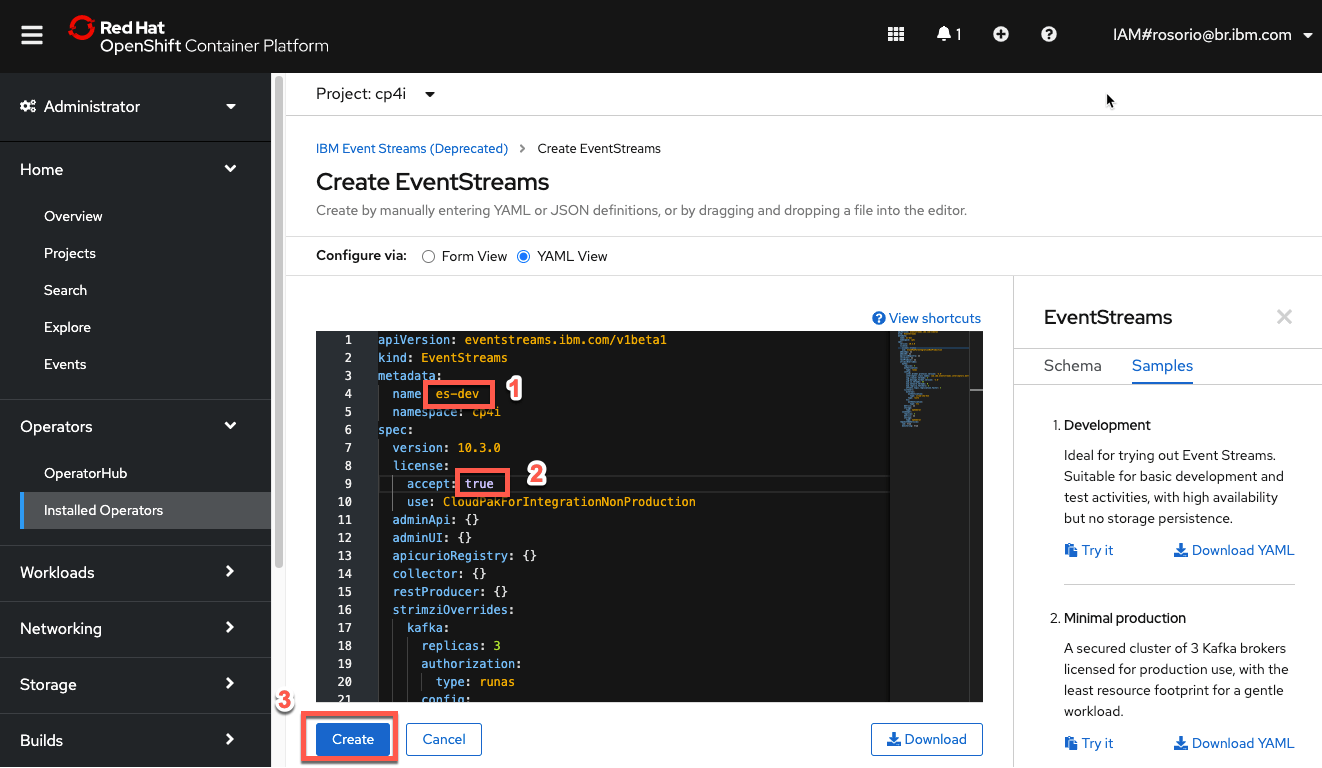The image size is (1322, 768).
Task: Select the Form View radio button
Action: click(428, 256)
